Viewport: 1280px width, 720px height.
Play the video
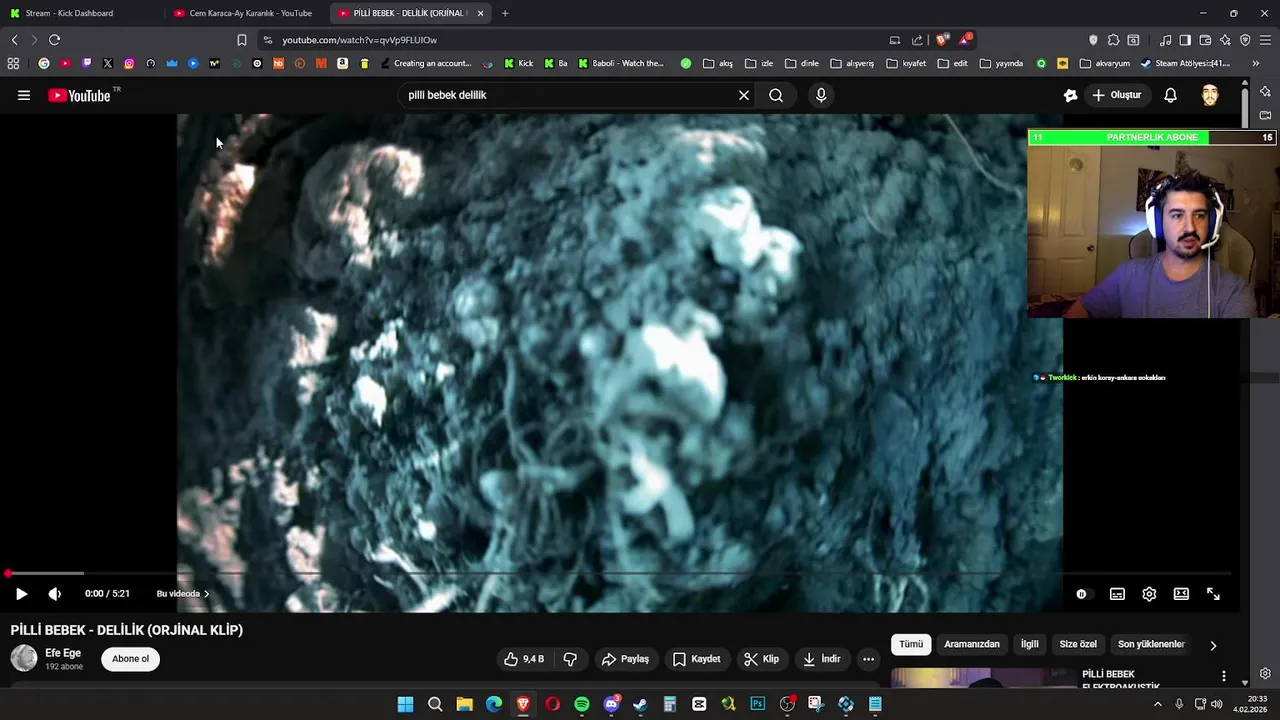(21, 594)
